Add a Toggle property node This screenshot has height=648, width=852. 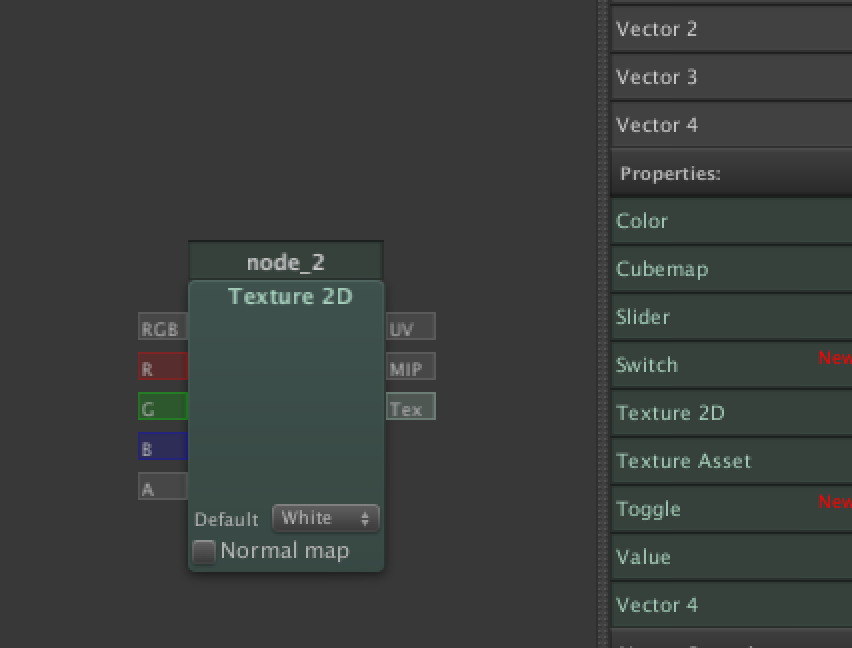coord(730,509)
